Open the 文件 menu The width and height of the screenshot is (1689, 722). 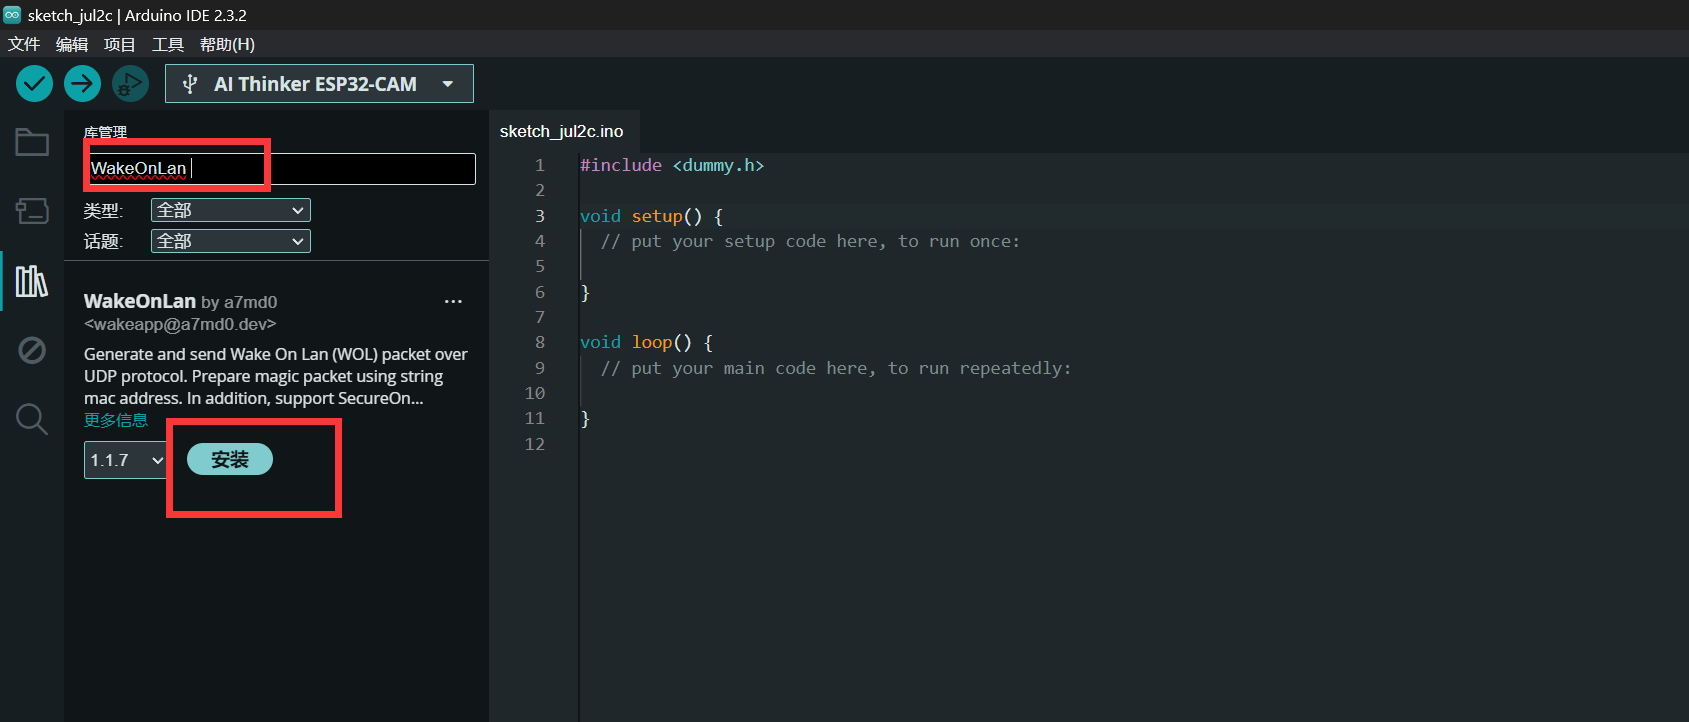tap(24, 44)
